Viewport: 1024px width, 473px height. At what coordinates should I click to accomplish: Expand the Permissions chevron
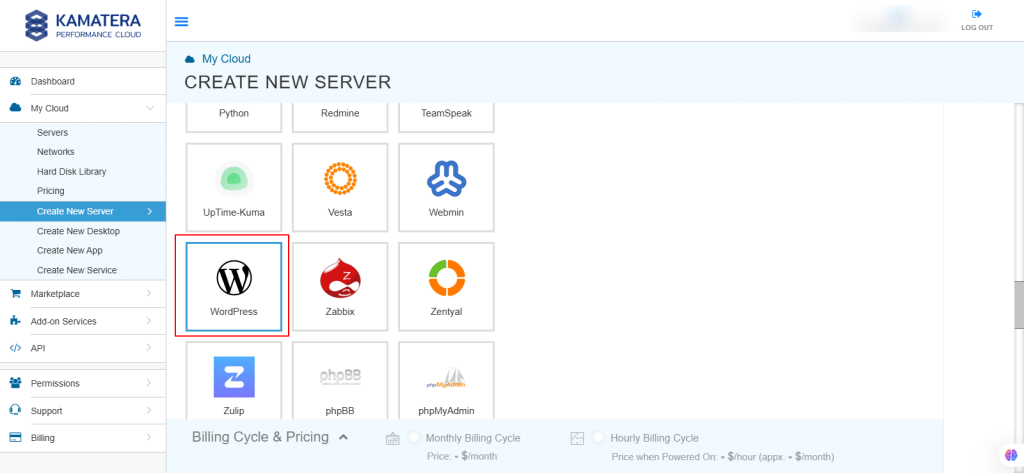[150, 383]
